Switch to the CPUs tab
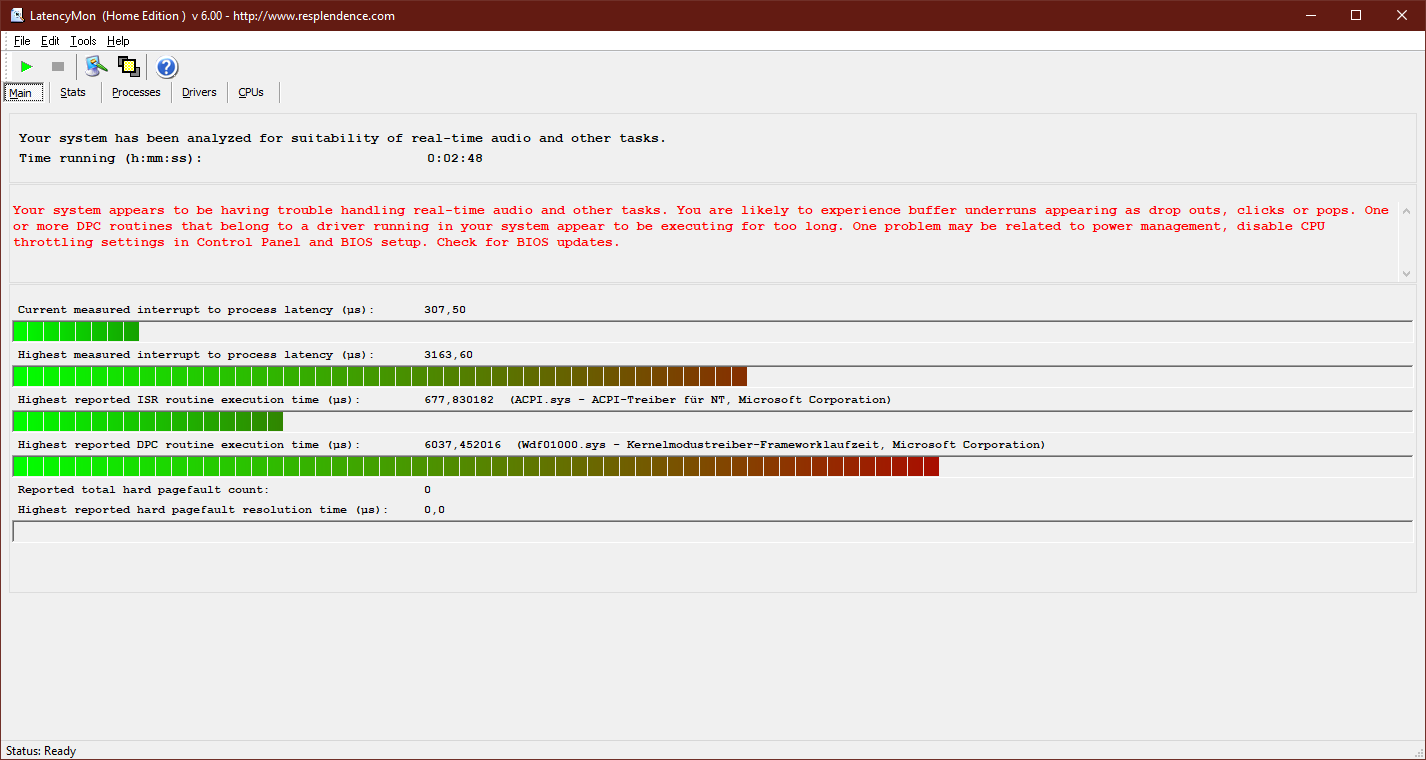Image resolution: width=1426 pixels, height=760 pixels. coord(251,92)
